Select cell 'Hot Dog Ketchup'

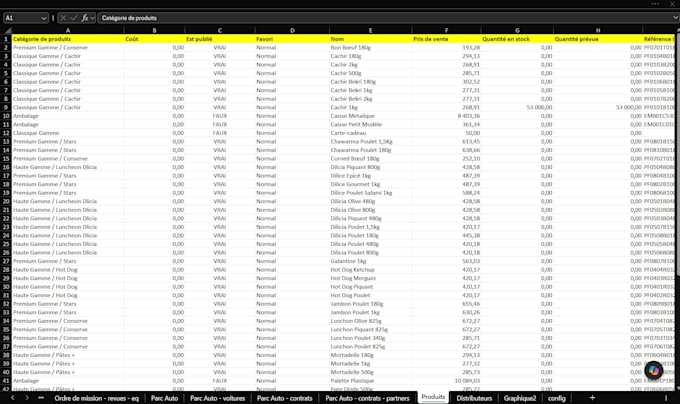click(x=370, y=270)
